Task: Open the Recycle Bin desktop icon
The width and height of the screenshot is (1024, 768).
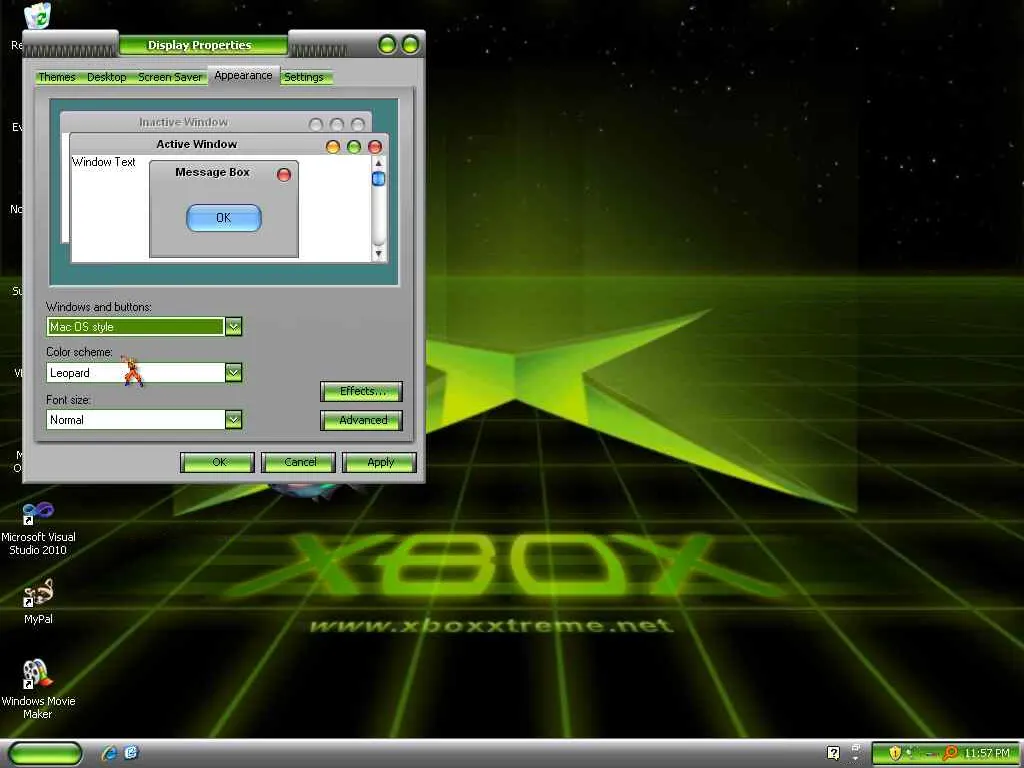Action: (38, 16)
